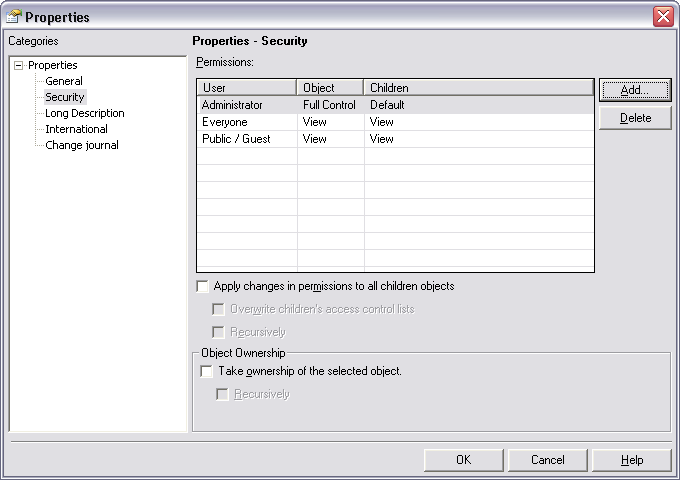Select the Public / Guest row

click(395, 139)
